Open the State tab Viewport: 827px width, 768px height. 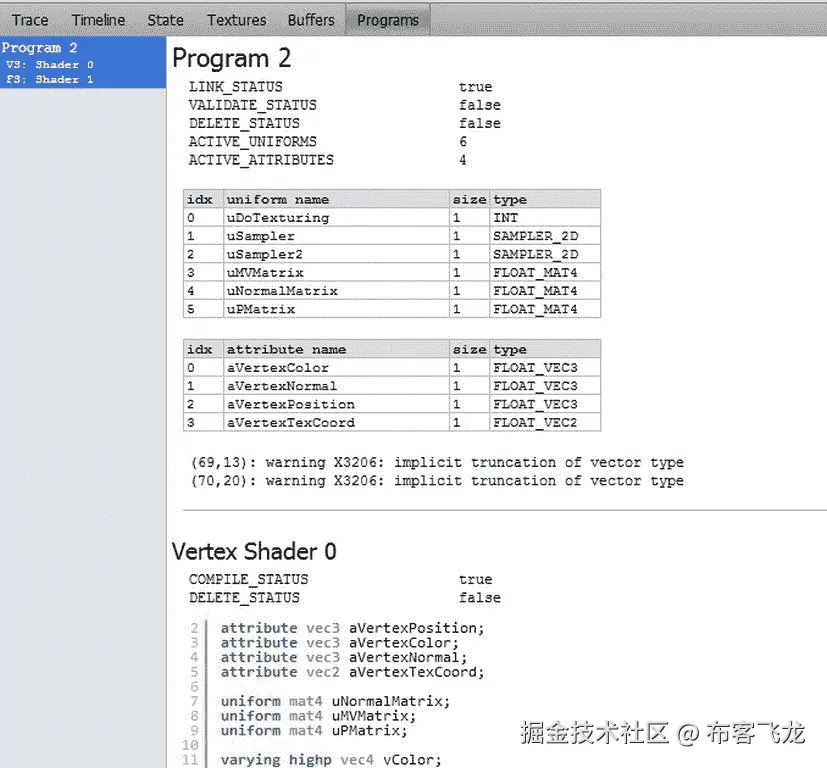166,20
